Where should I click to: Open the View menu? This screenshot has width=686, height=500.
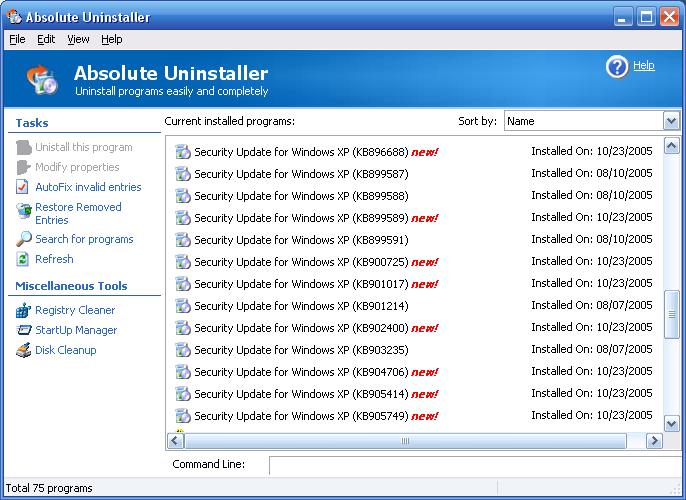coord(78,39)
